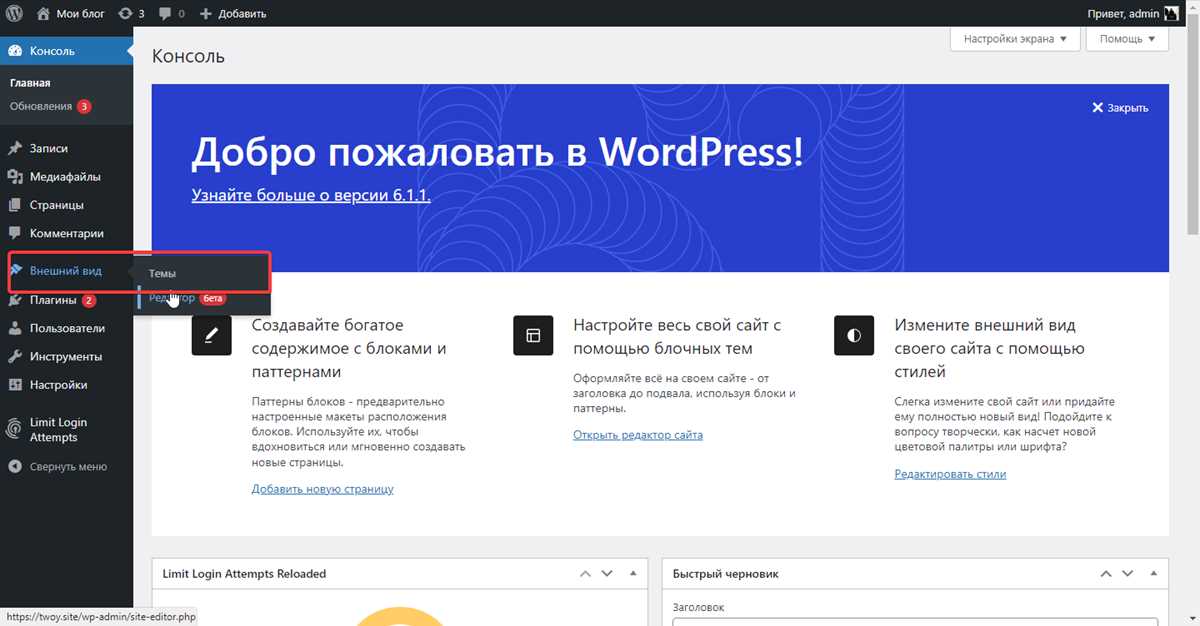Image resolution: width=1200 pixels, height=626 pixels.
Task: Open the WordPress logo menu
Action: tap(15, 14)
